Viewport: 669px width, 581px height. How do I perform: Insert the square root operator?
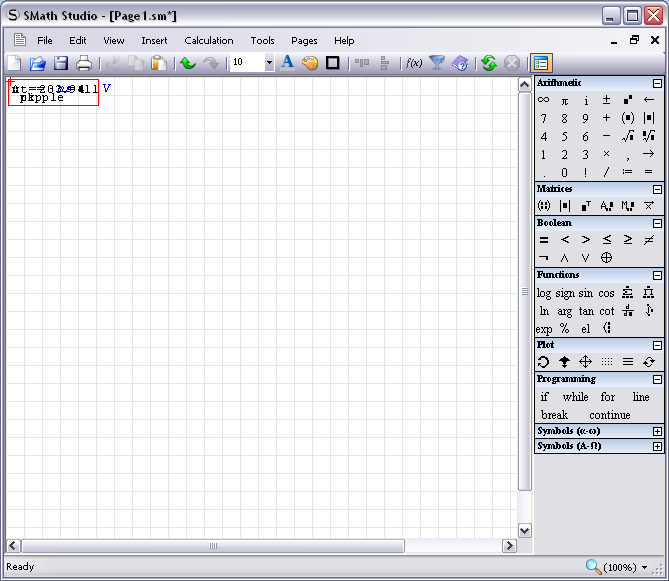[627, 136]
